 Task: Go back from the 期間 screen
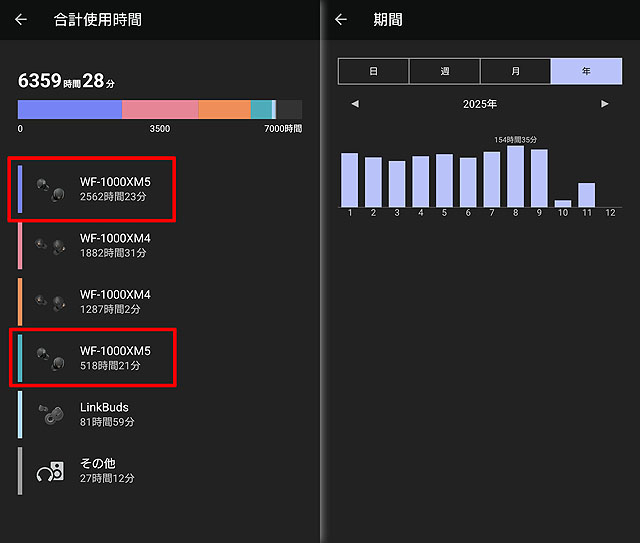pyautogui.click(x=341, y=20)
